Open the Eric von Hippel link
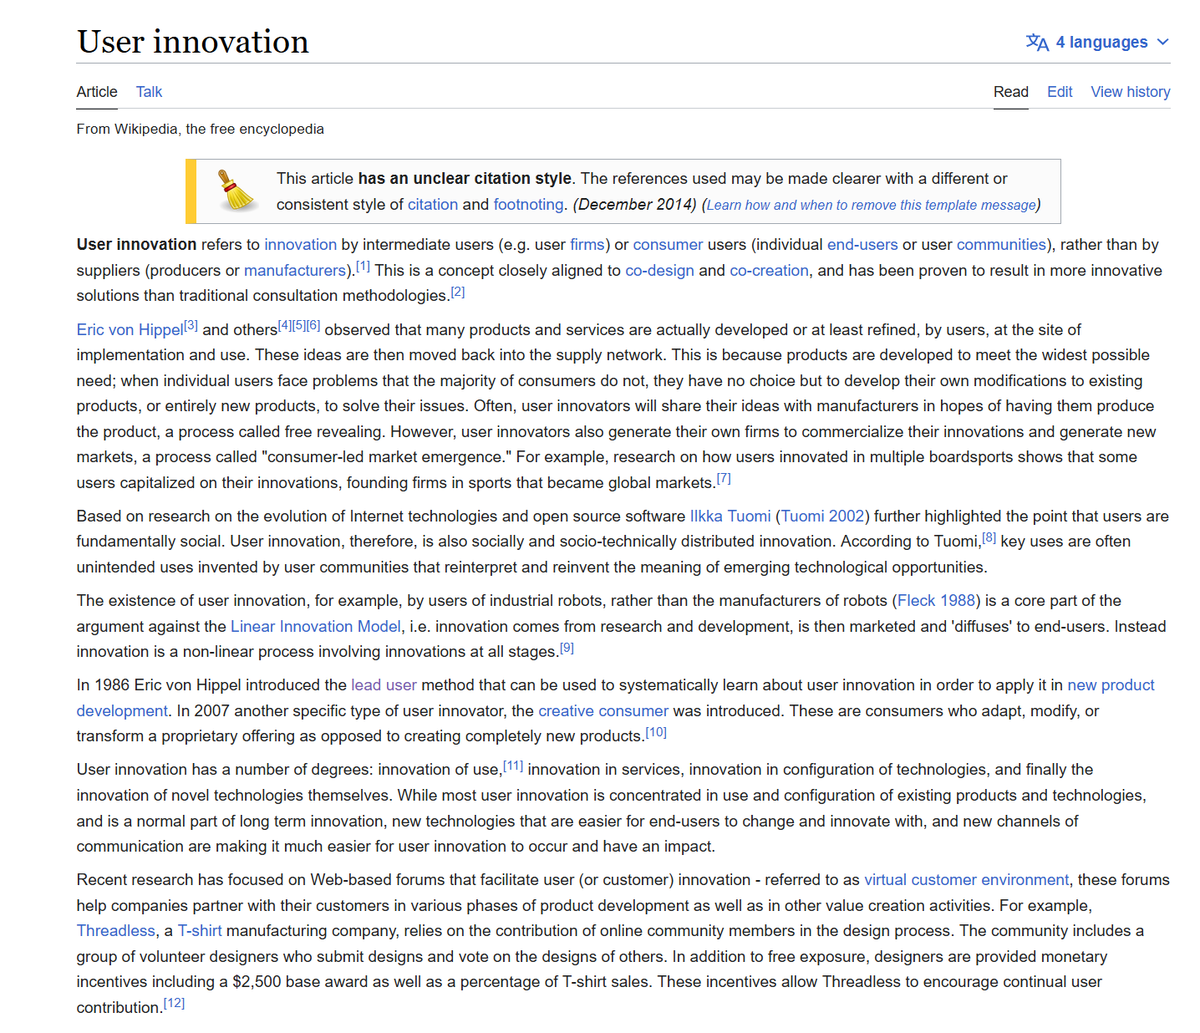Screen dimensions: 1200x1033 click(x=126, y=329)
